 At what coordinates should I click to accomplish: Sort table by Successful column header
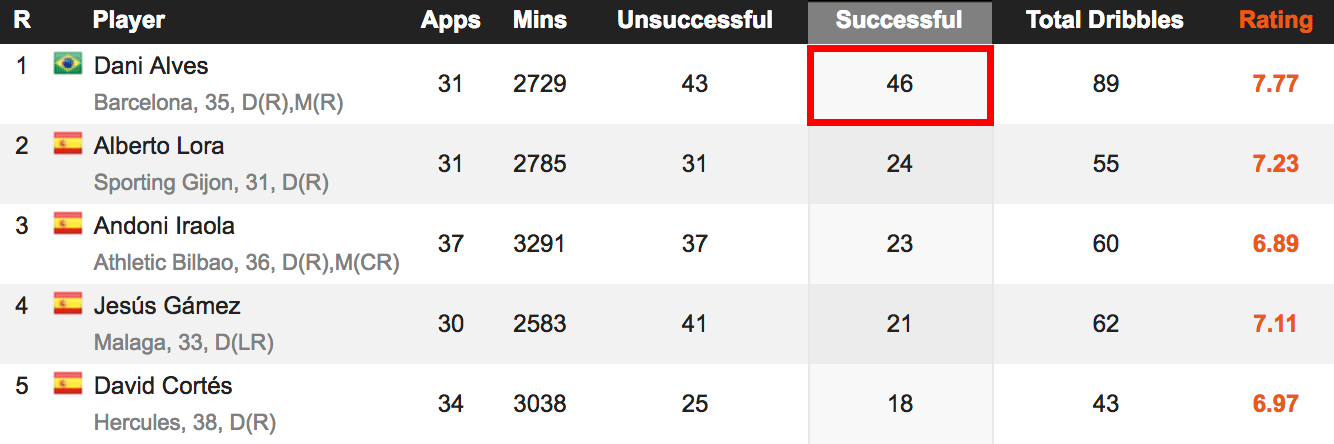pyautogui.click(x=899, y=21)
